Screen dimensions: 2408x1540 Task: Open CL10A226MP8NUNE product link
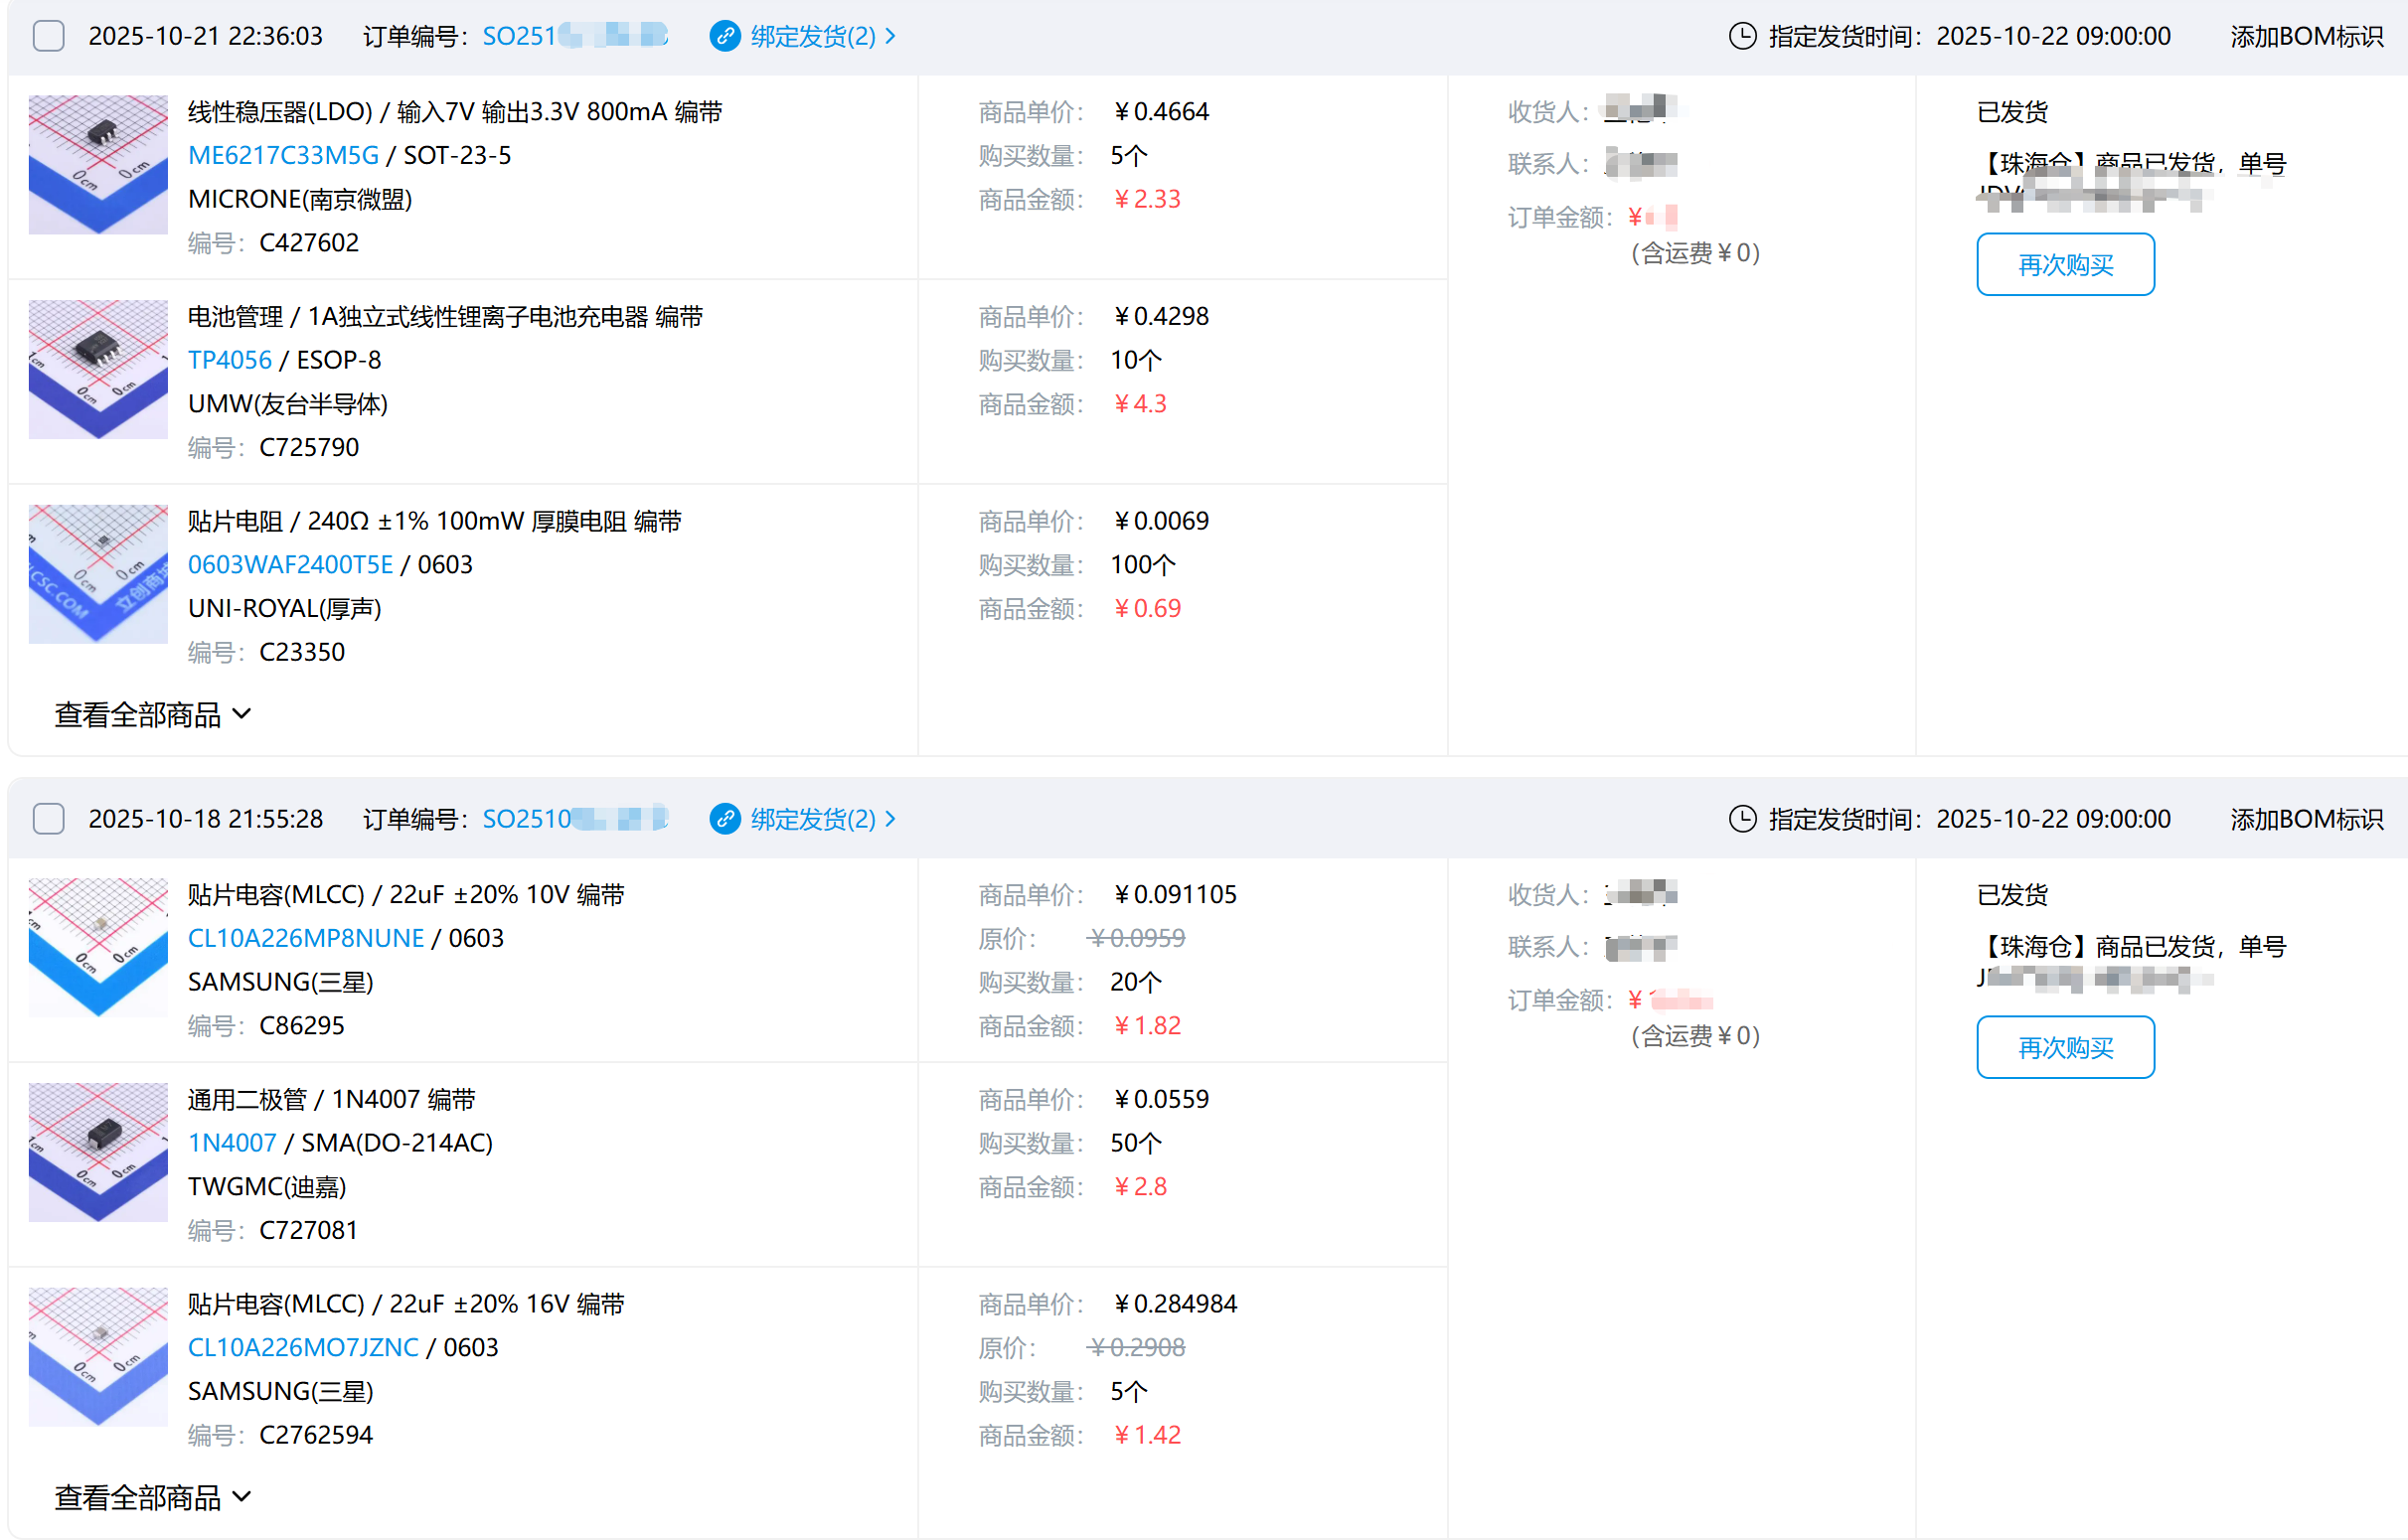coord(305,938)
